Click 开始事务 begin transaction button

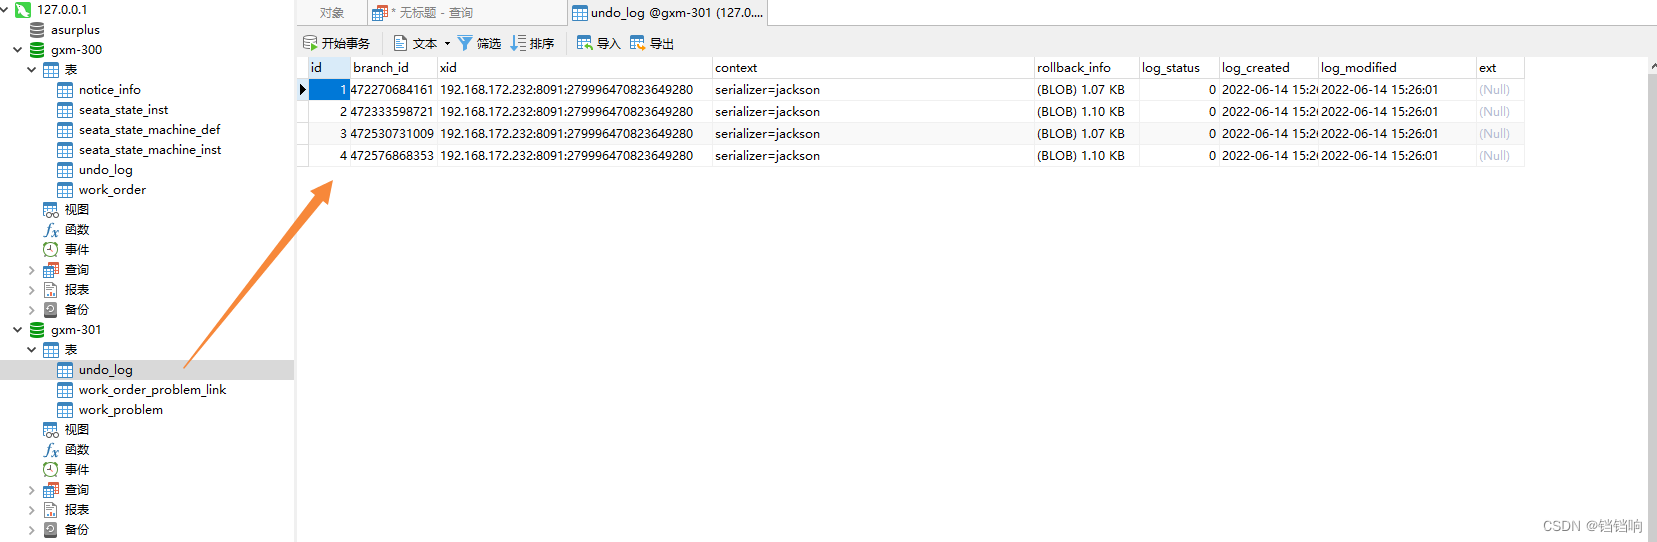pyautogui.click(x=337, y=43)
